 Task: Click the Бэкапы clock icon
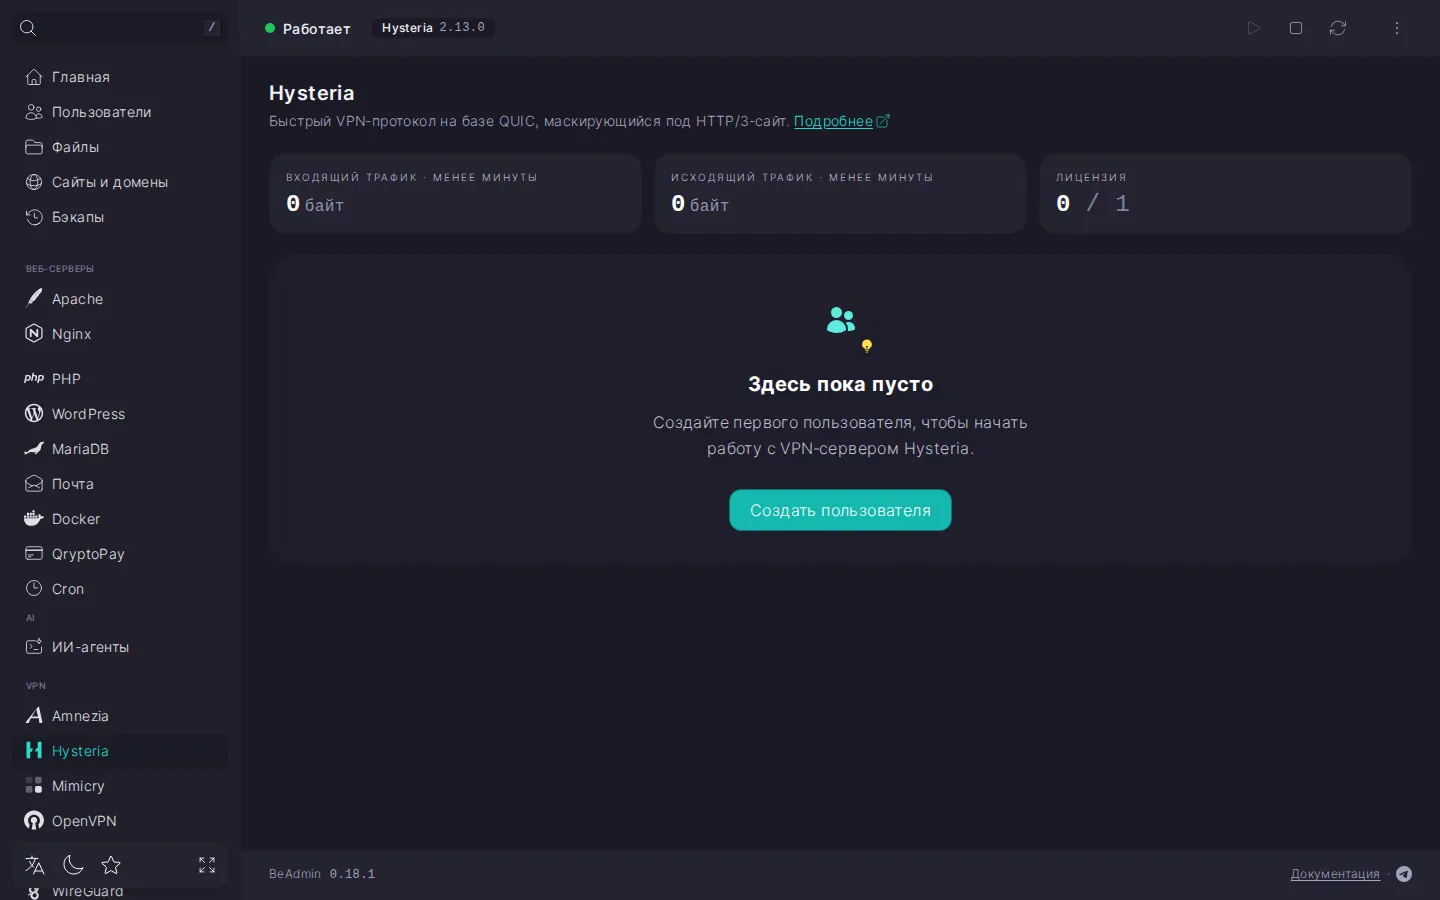point(34,217)
